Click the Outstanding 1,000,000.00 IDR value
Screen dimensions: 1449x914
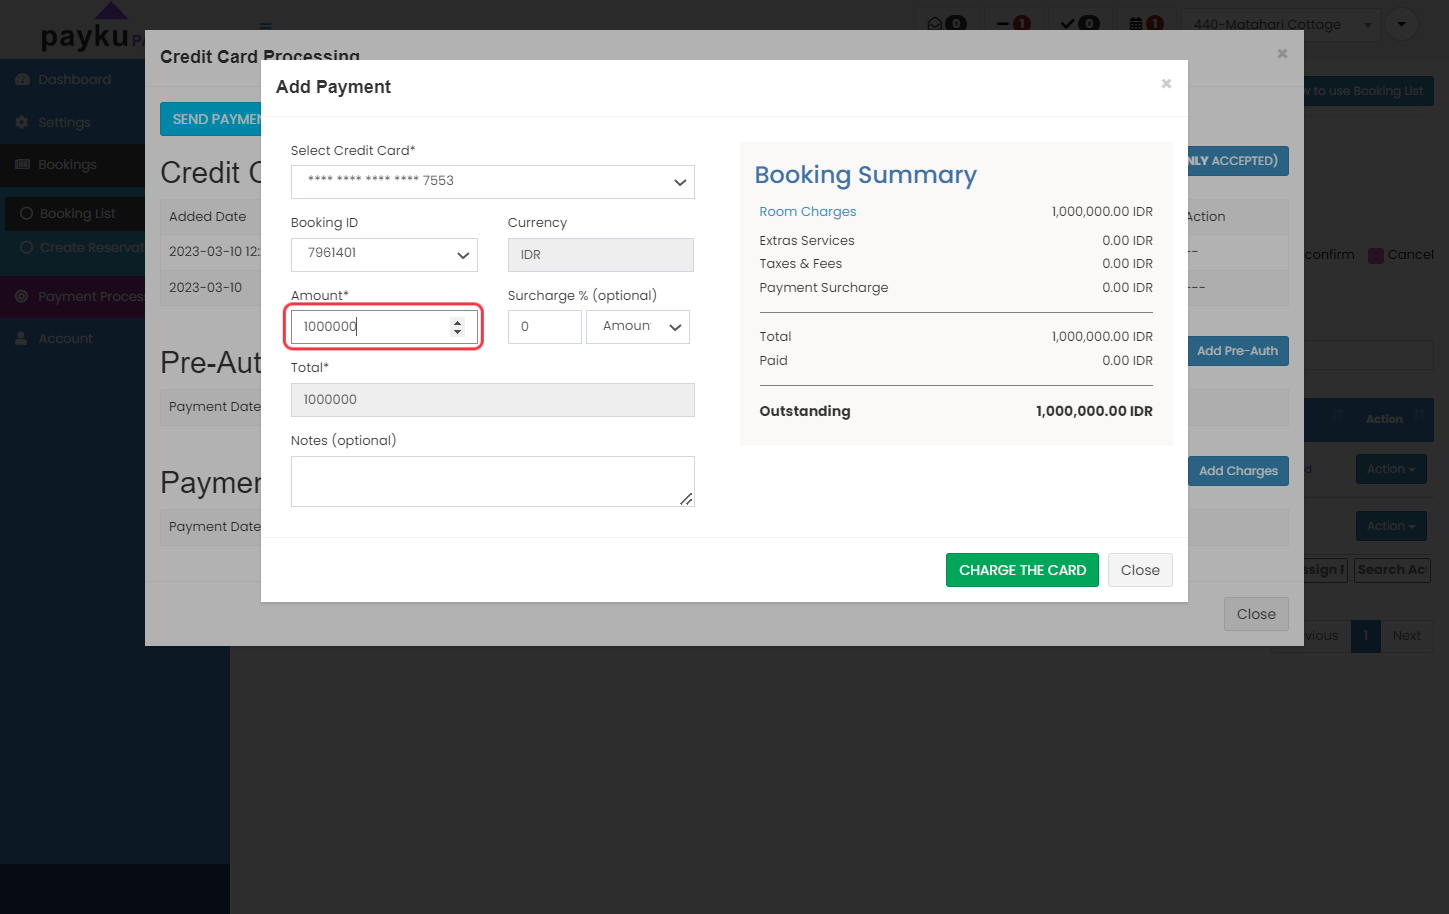(x=1094, y=411)
